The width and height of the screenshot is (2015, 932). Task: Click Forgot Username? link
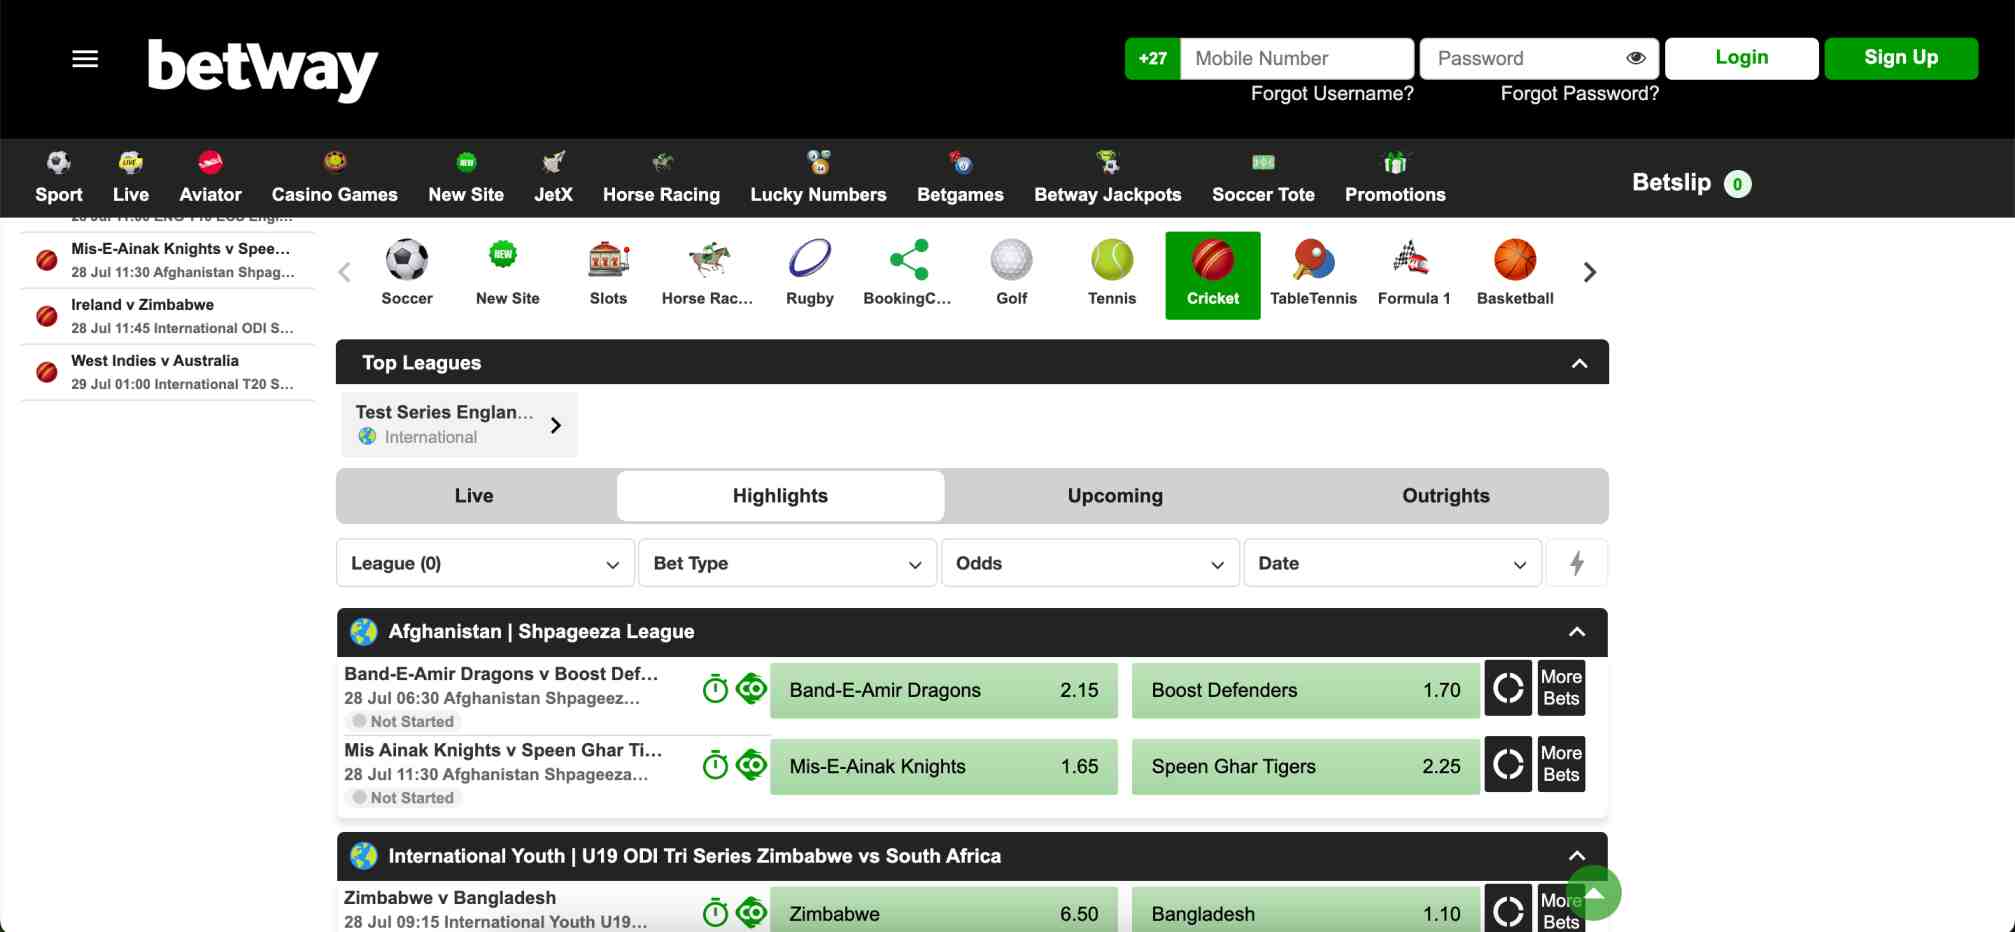[x=1332, y=93]
